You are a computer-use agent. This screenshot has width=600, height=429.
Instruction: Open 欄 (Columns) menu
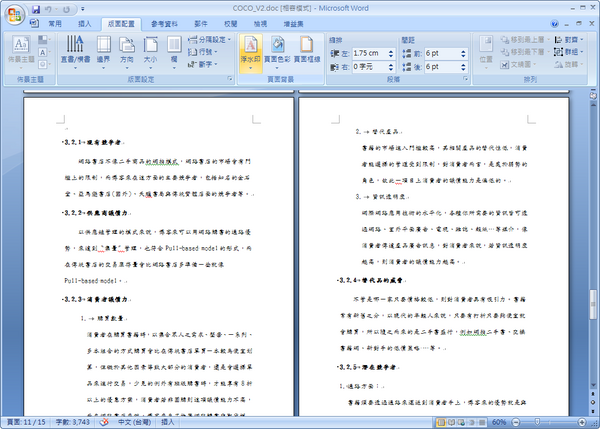[174, 53]
